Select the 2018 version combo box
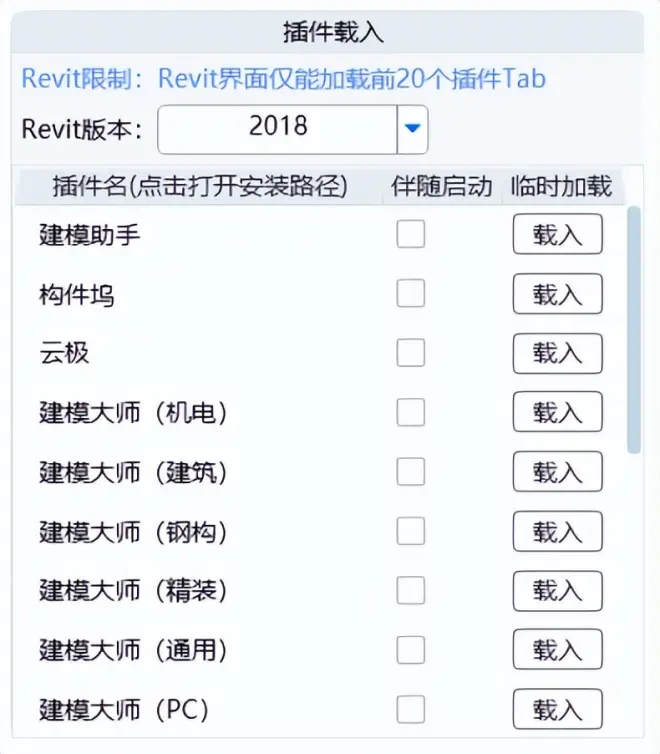660x754 pixels. point(292,129)
